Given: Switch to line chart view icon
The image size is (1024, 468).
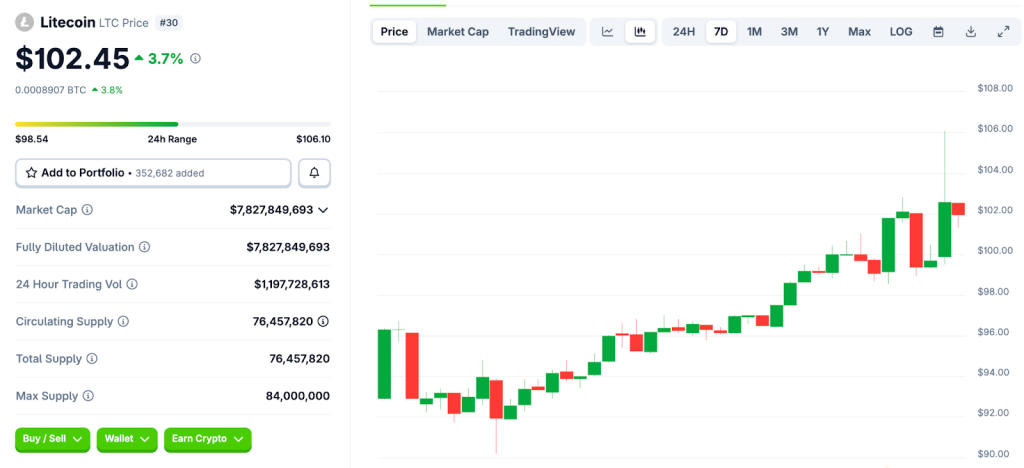Looking at the screenshot, I should pos(607,32).
